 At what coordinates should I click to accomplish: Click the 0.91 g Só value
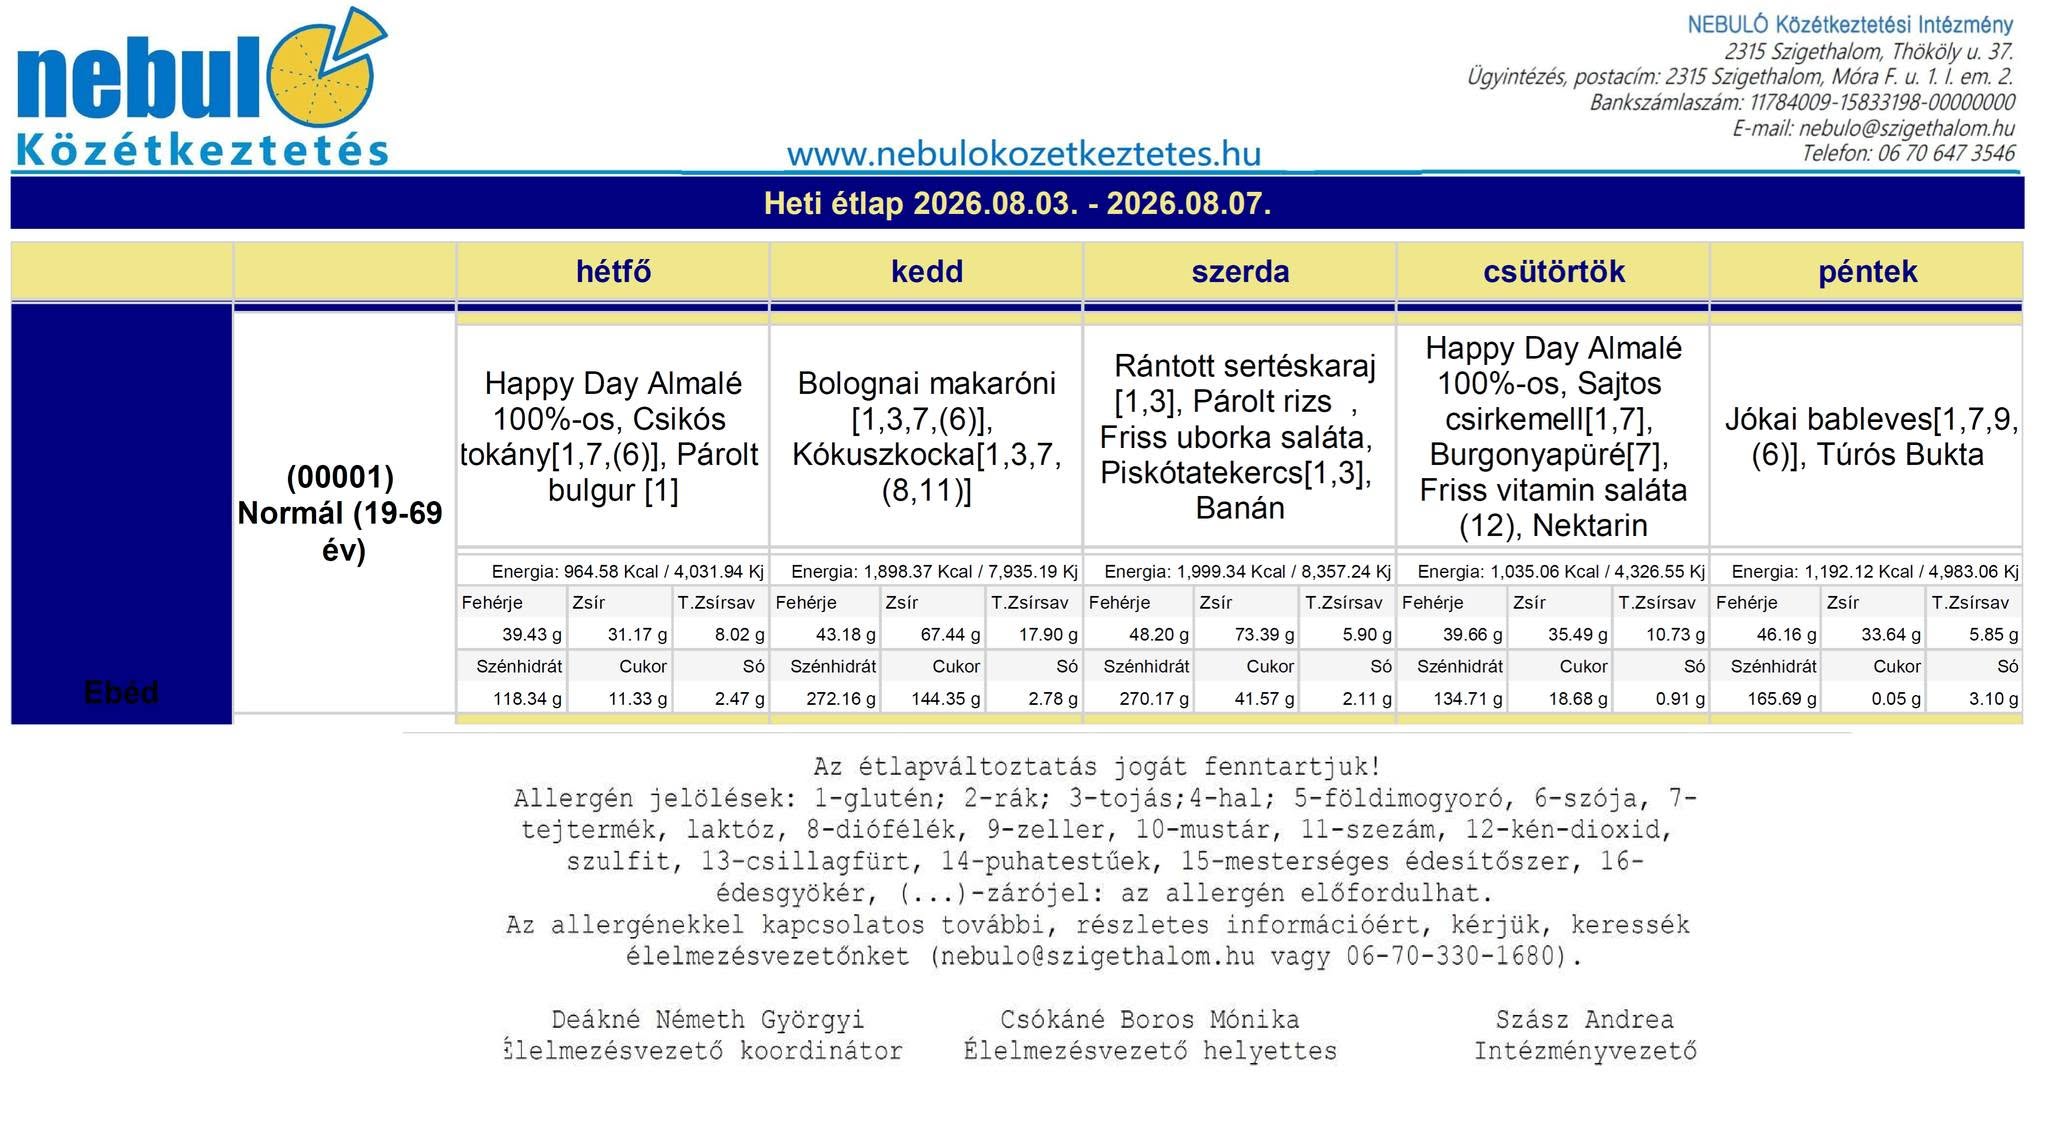(x=1680, y=699)
